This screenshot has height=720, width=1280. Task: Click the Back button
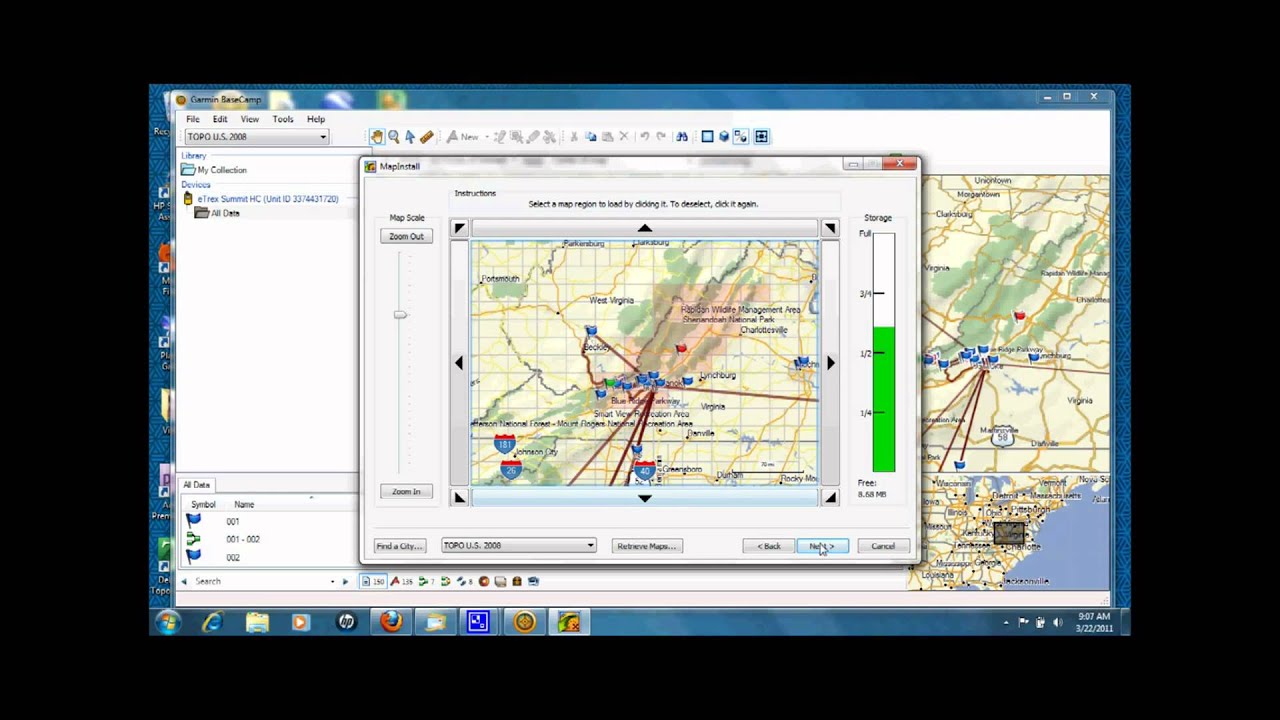pyautogui.click(x=769, y=546)
